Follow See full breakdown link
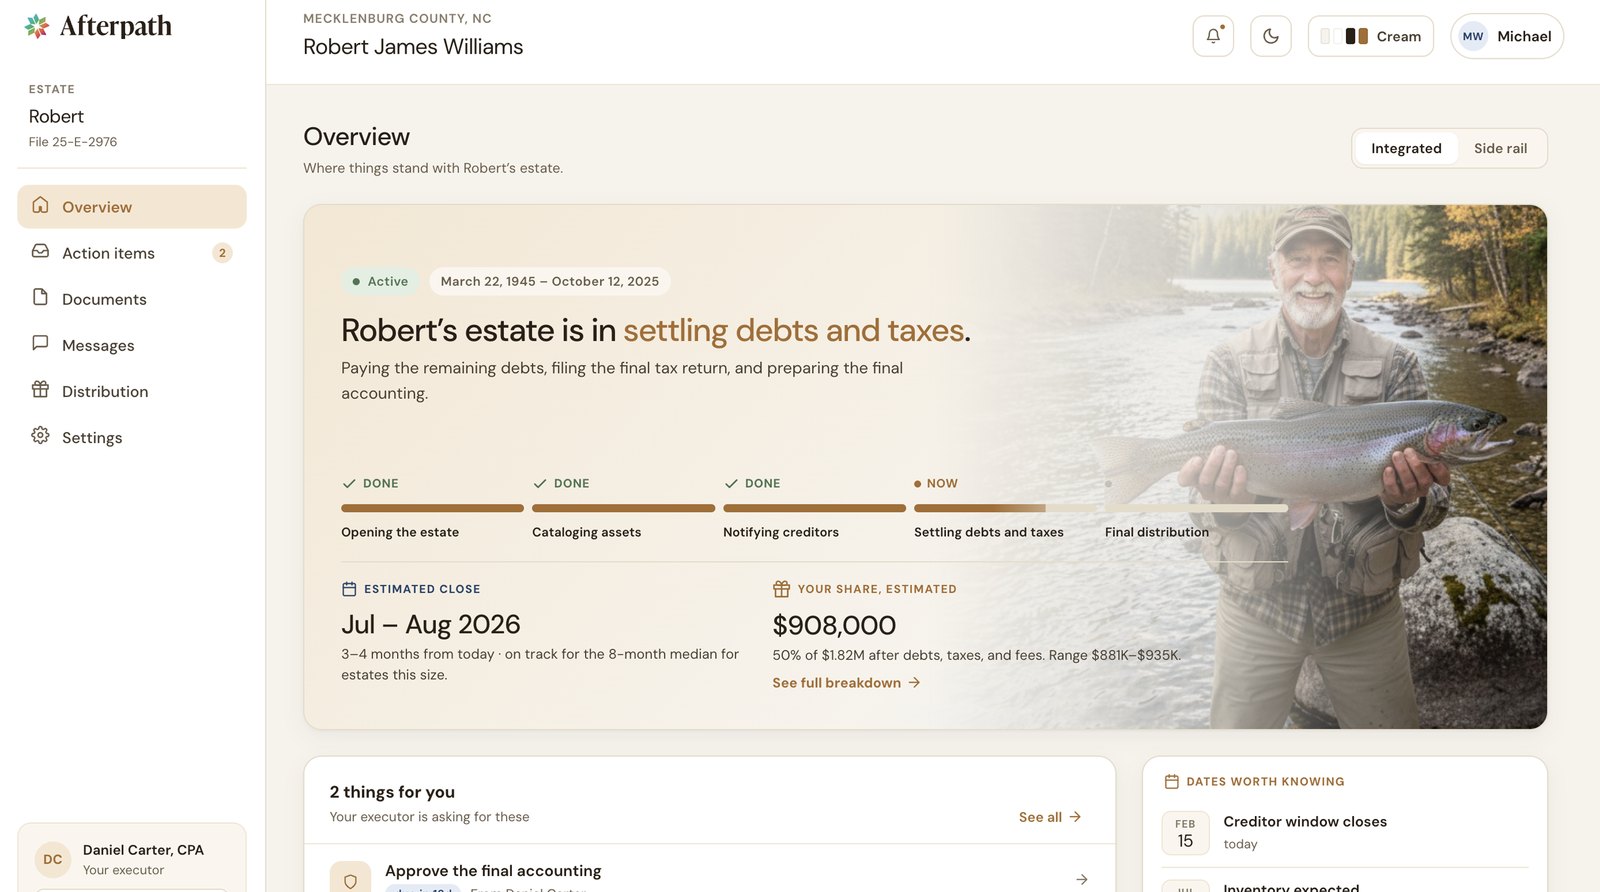The height and width of the screenshot is (892, 1600). 846,683
